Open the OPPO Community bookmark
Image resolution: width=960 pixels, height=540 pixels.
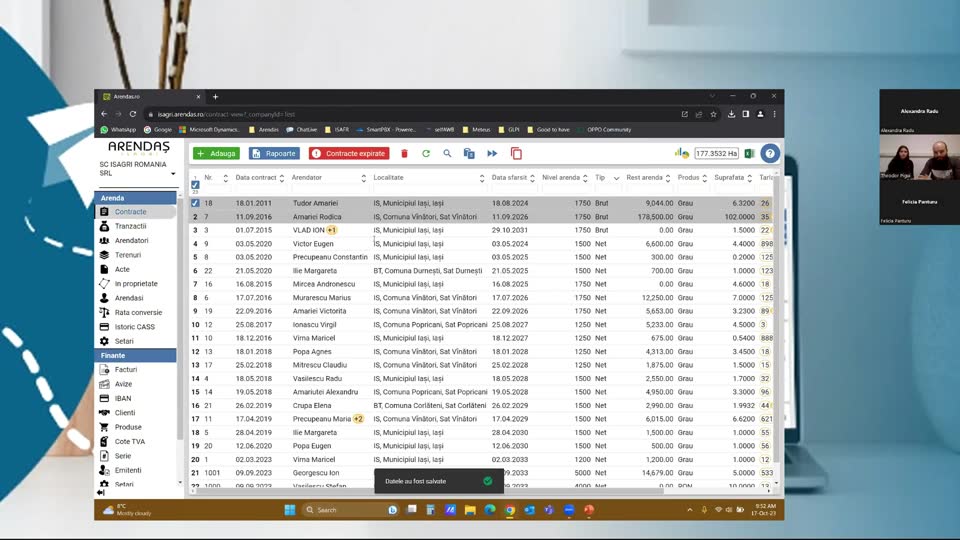click(604, 130)
